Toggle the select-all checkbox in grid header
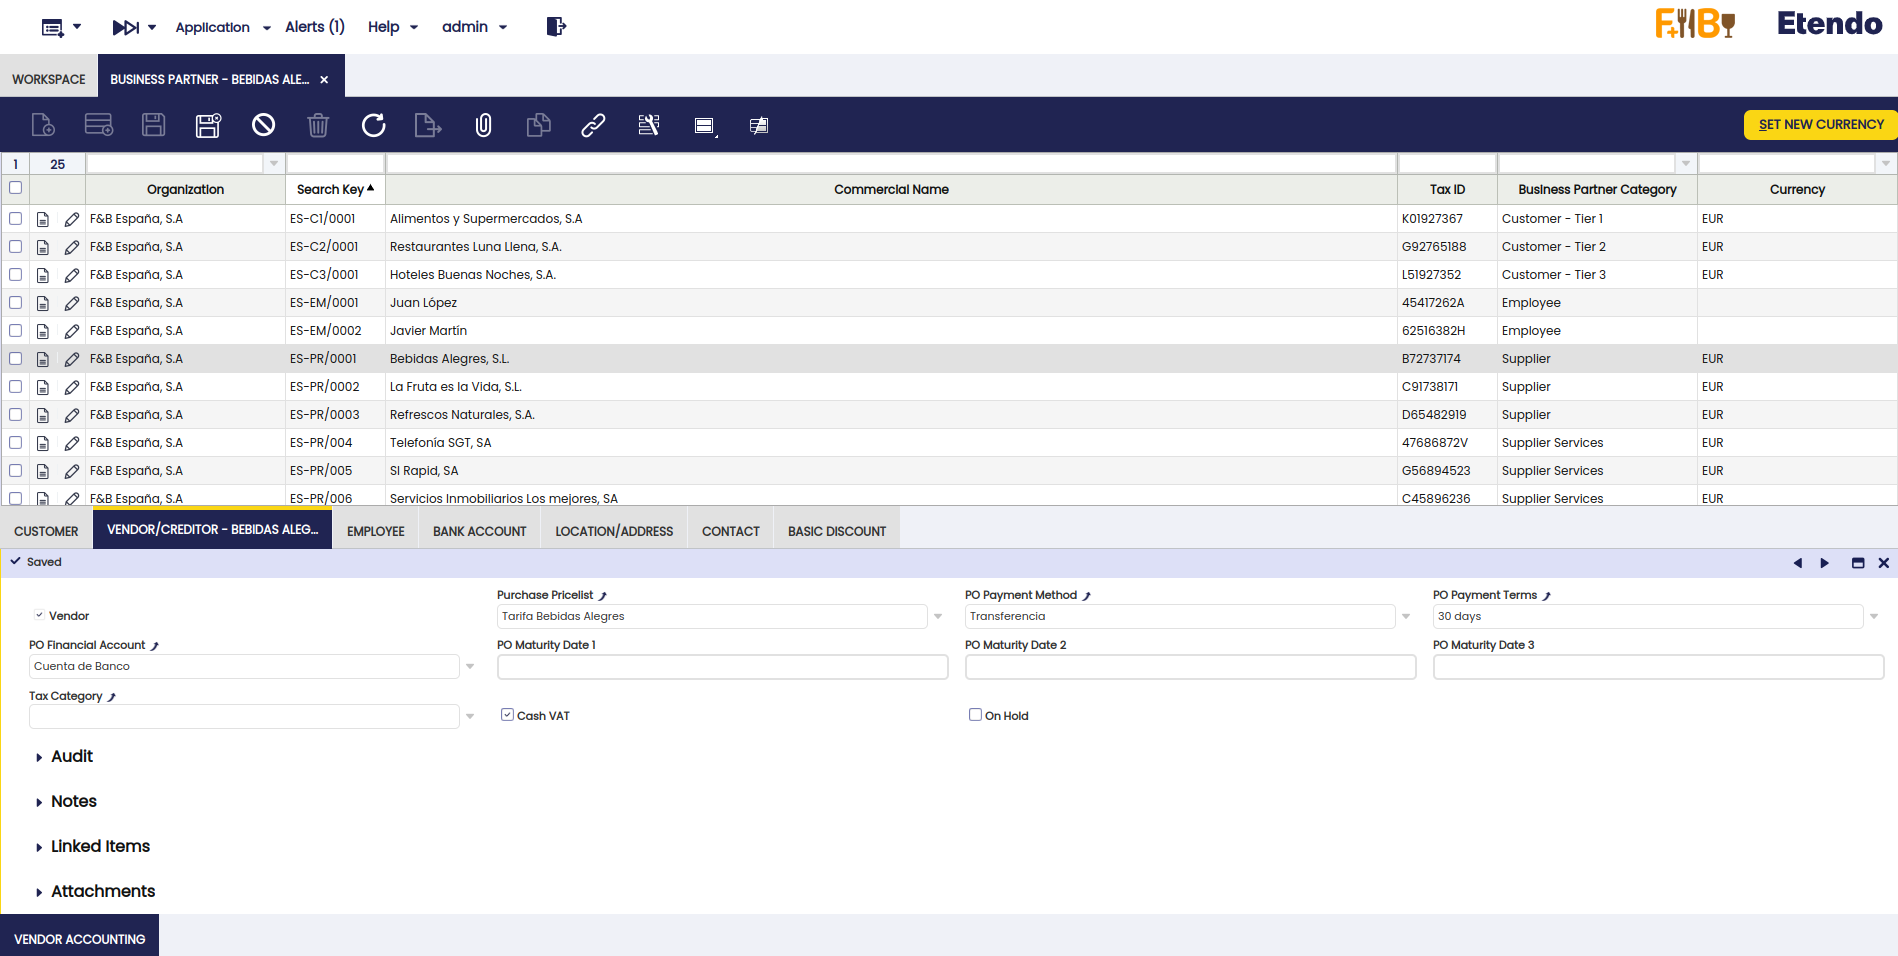Screen dimensions: 1898x956 (x=15, y=188)
